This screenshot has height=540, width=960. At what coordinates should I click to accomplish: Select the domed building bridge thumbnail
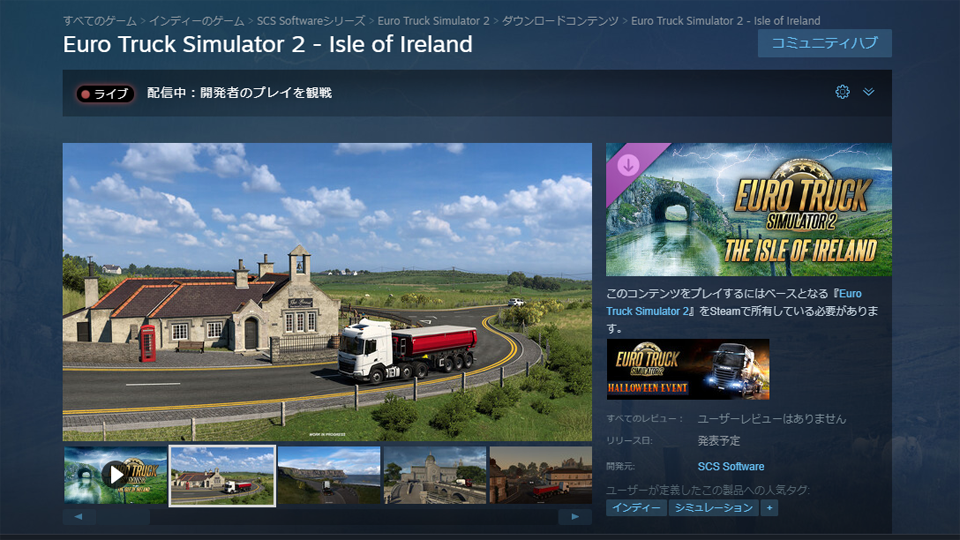(x=435, y=475)
